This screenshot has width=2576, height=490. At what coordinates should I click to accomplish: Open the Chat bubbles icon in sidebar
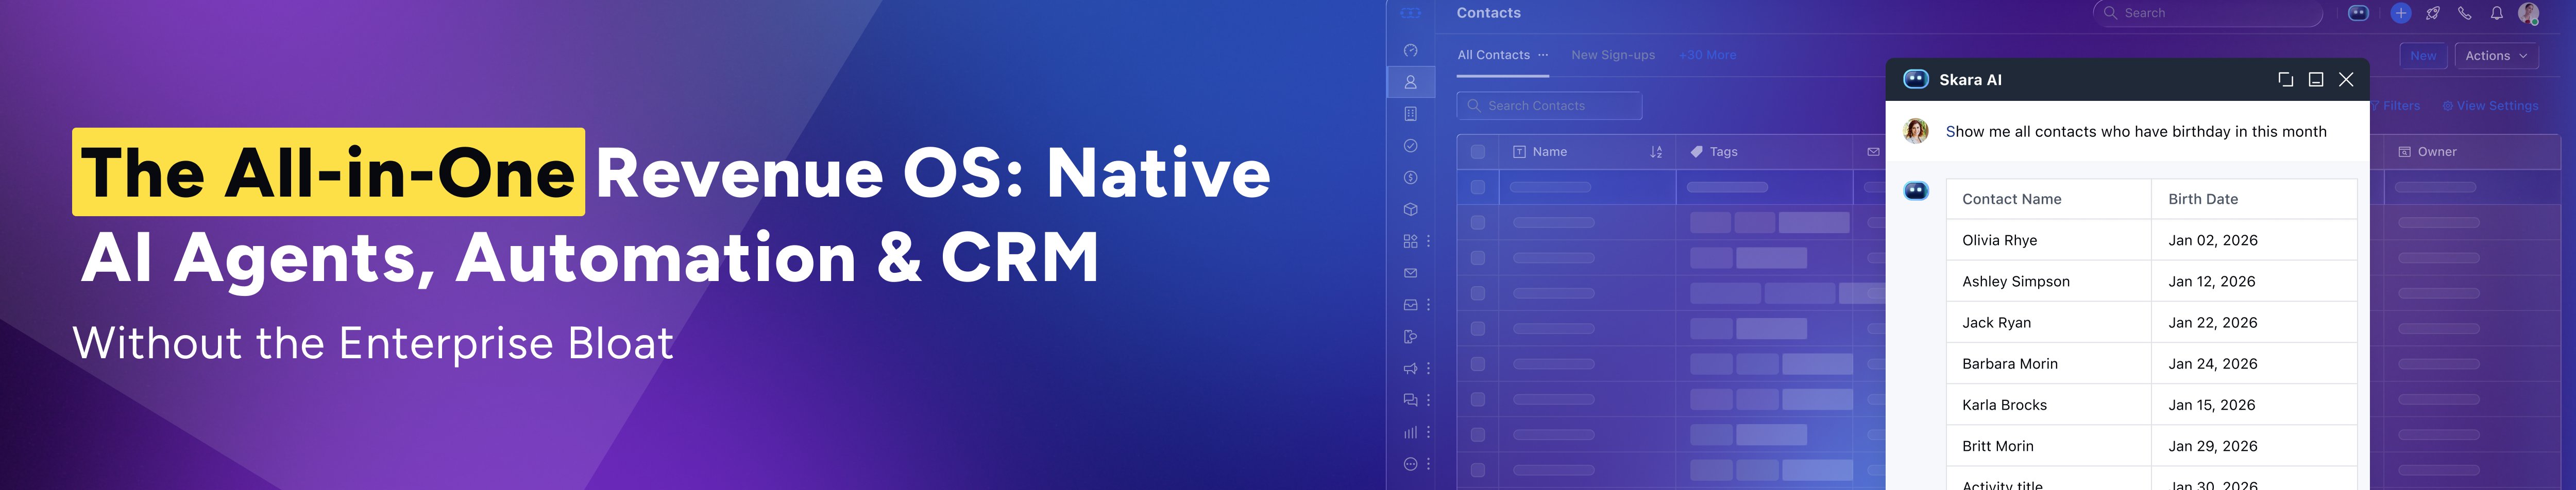[1410, 400]
